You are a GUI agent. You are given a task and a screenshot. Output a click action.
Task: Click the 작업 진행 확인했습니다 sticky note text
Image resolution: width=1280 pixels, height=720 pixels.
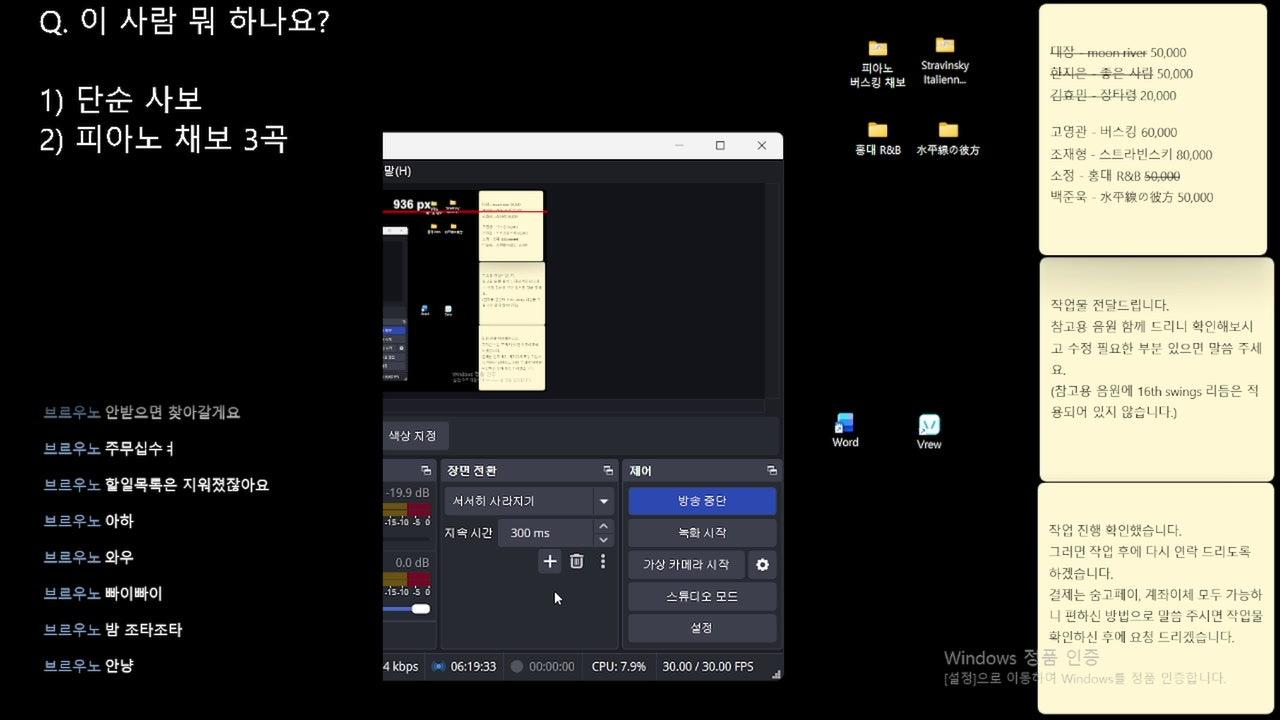click(1115, 530)
